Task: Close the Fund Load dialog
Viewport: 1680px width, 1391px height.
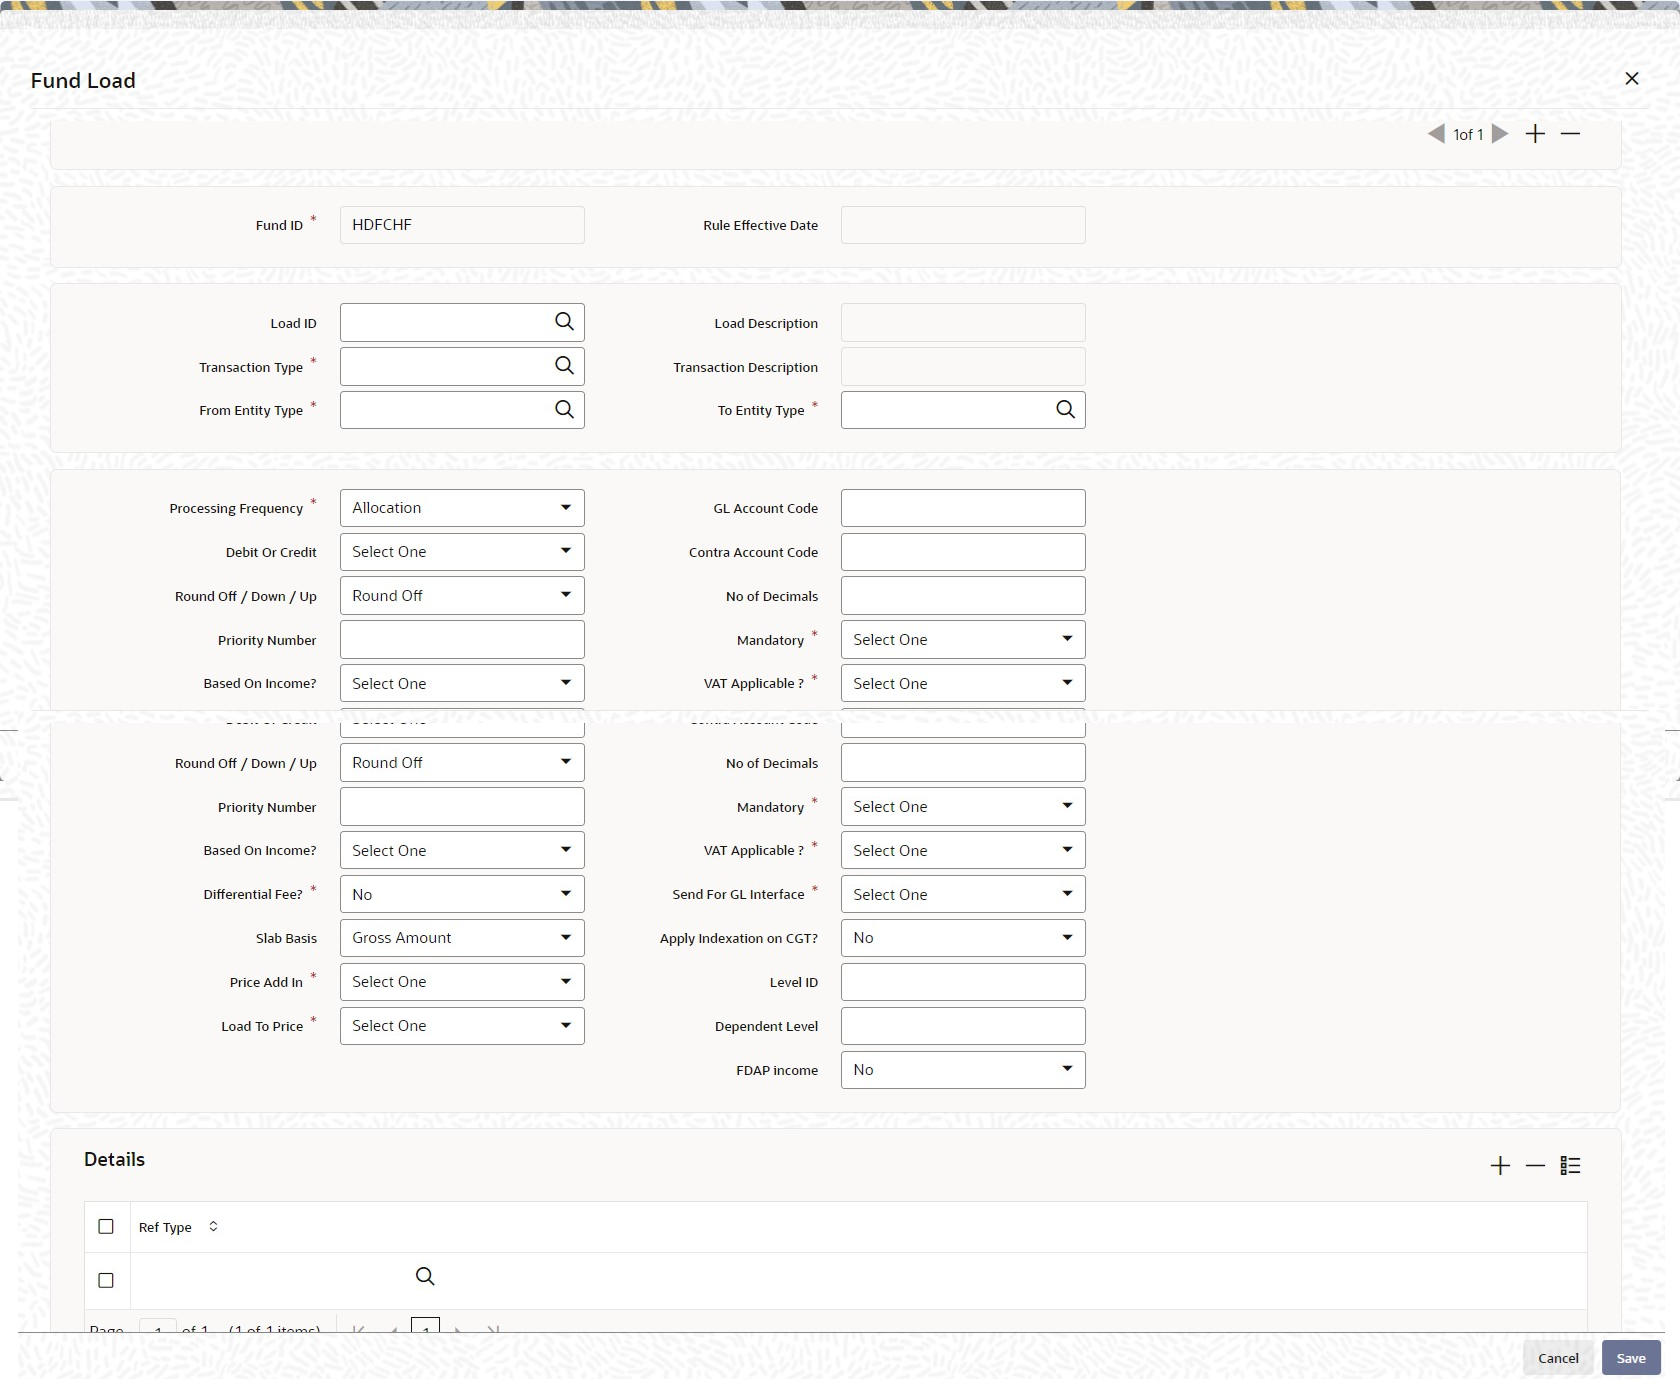Action: (x=1631, y=78)
